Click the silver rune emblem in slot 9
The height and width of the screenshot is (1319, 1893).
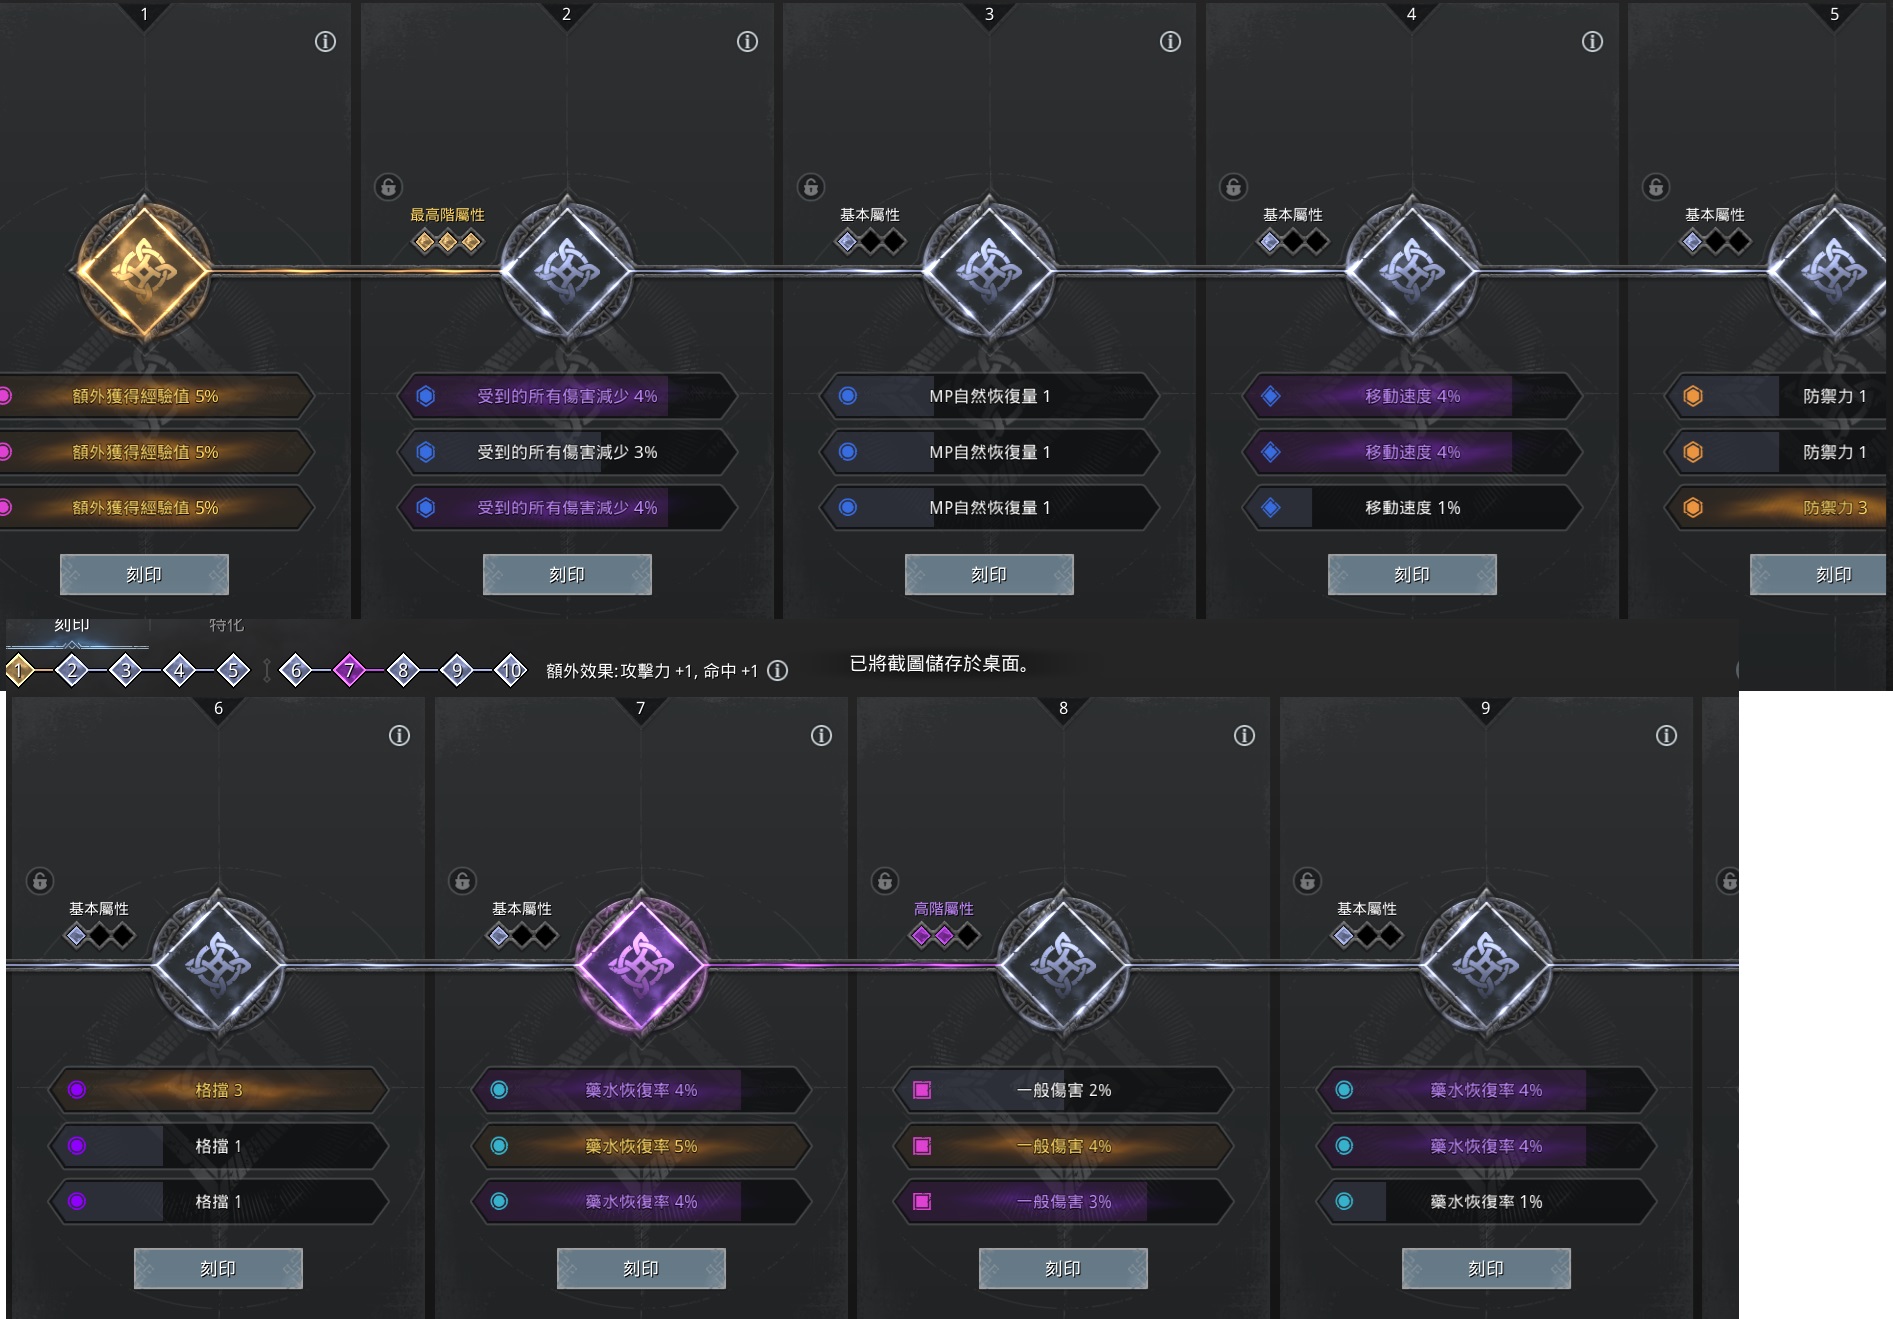1485,964
